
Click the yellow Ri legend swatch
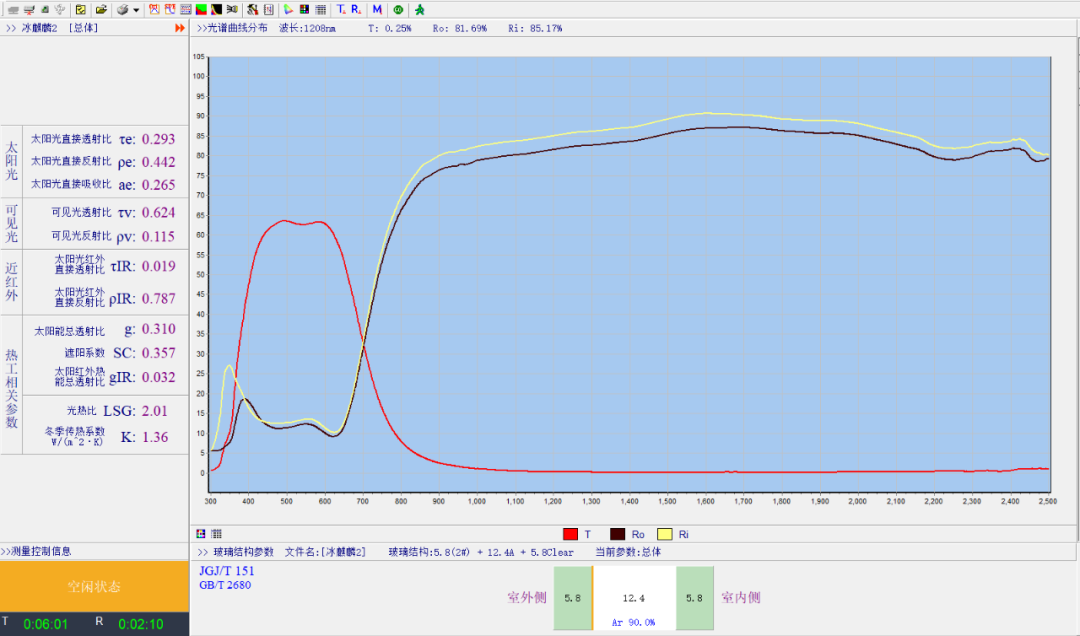pos(665,534)
